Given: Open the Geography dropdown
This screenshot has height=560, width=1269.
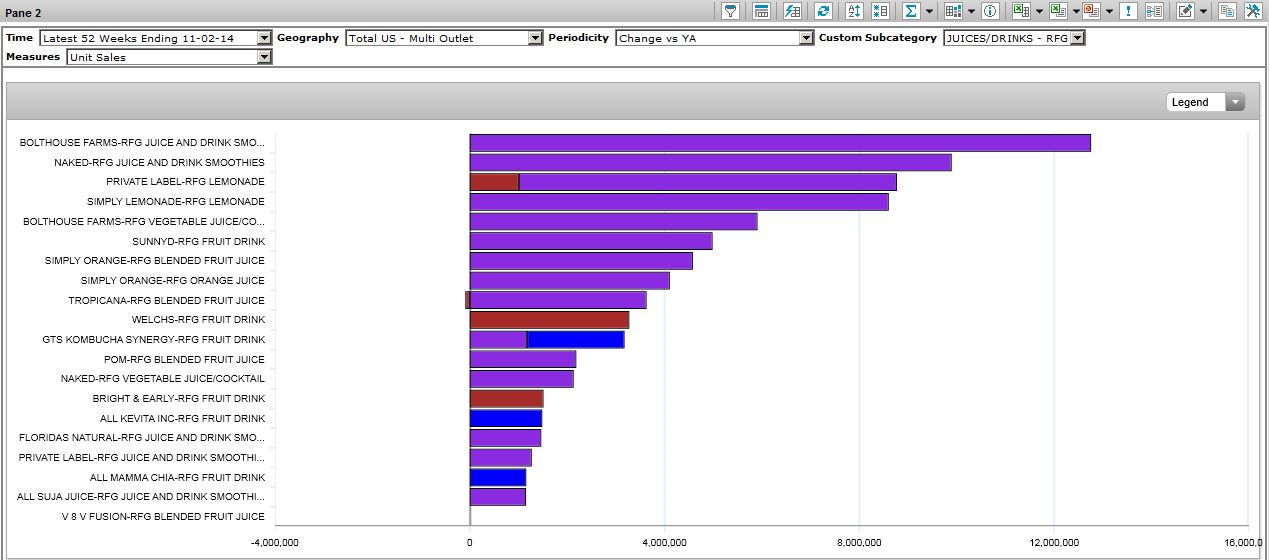Looking at the screenshot, I should [x=535, y=38].
